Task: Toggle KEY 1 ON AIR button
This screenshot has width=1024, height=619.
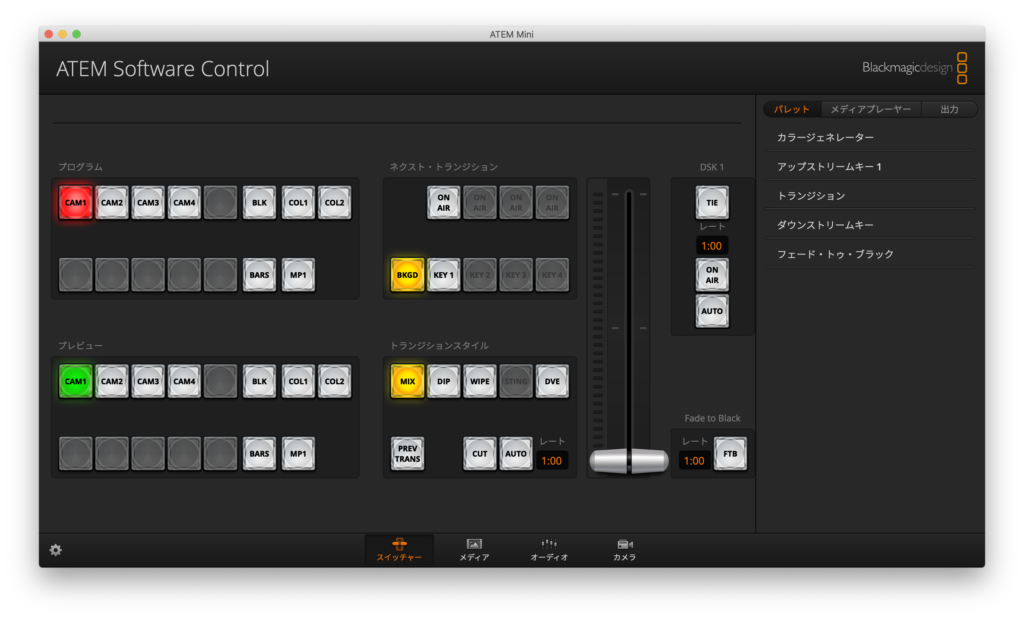Action: coord(443,202)
